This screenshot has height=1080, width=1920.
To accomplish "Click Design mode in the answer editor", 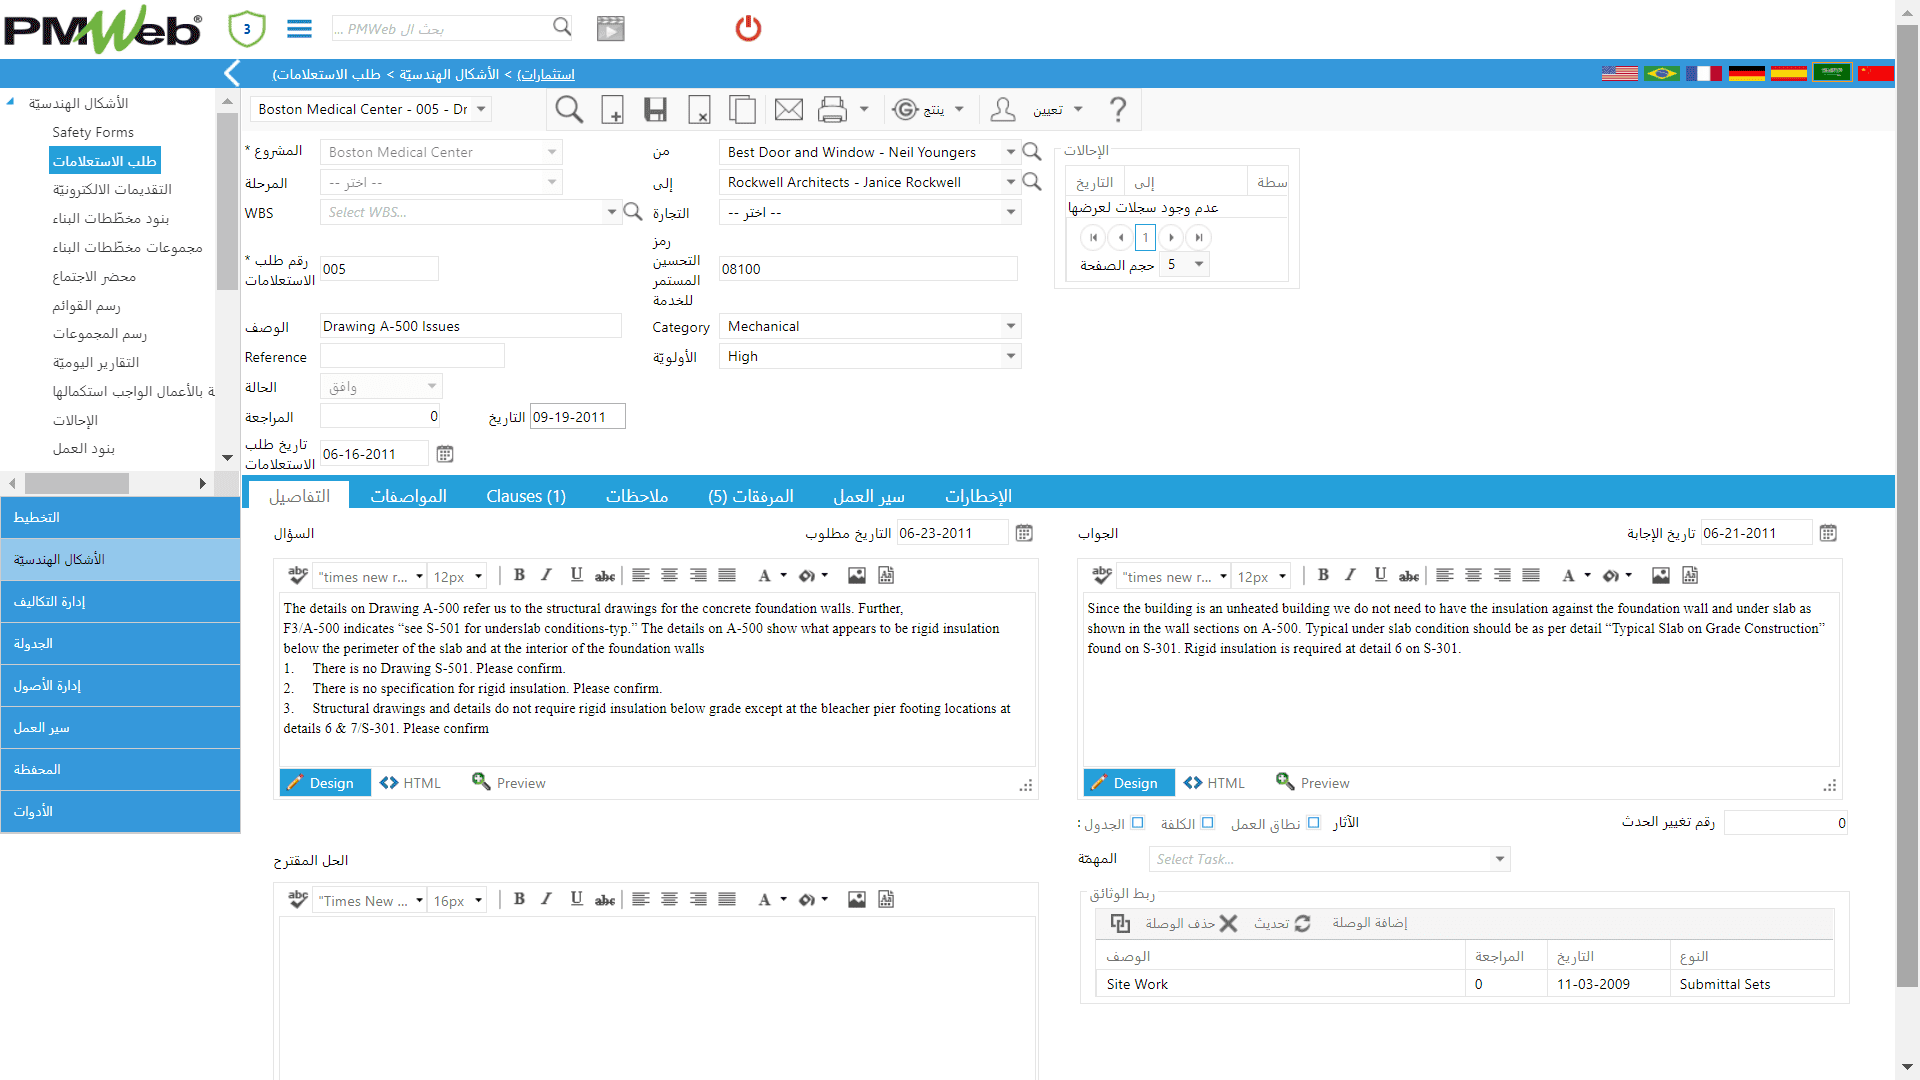I will click(1128, 783).
